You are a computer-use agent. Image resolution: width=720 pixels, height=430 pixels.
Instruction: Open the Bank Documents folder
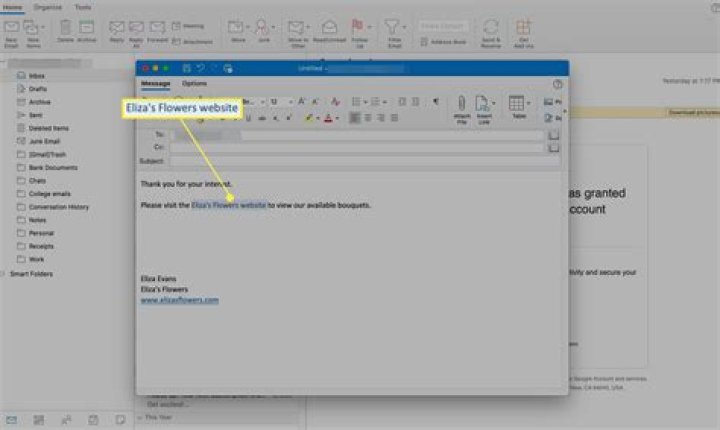point(55,168)
